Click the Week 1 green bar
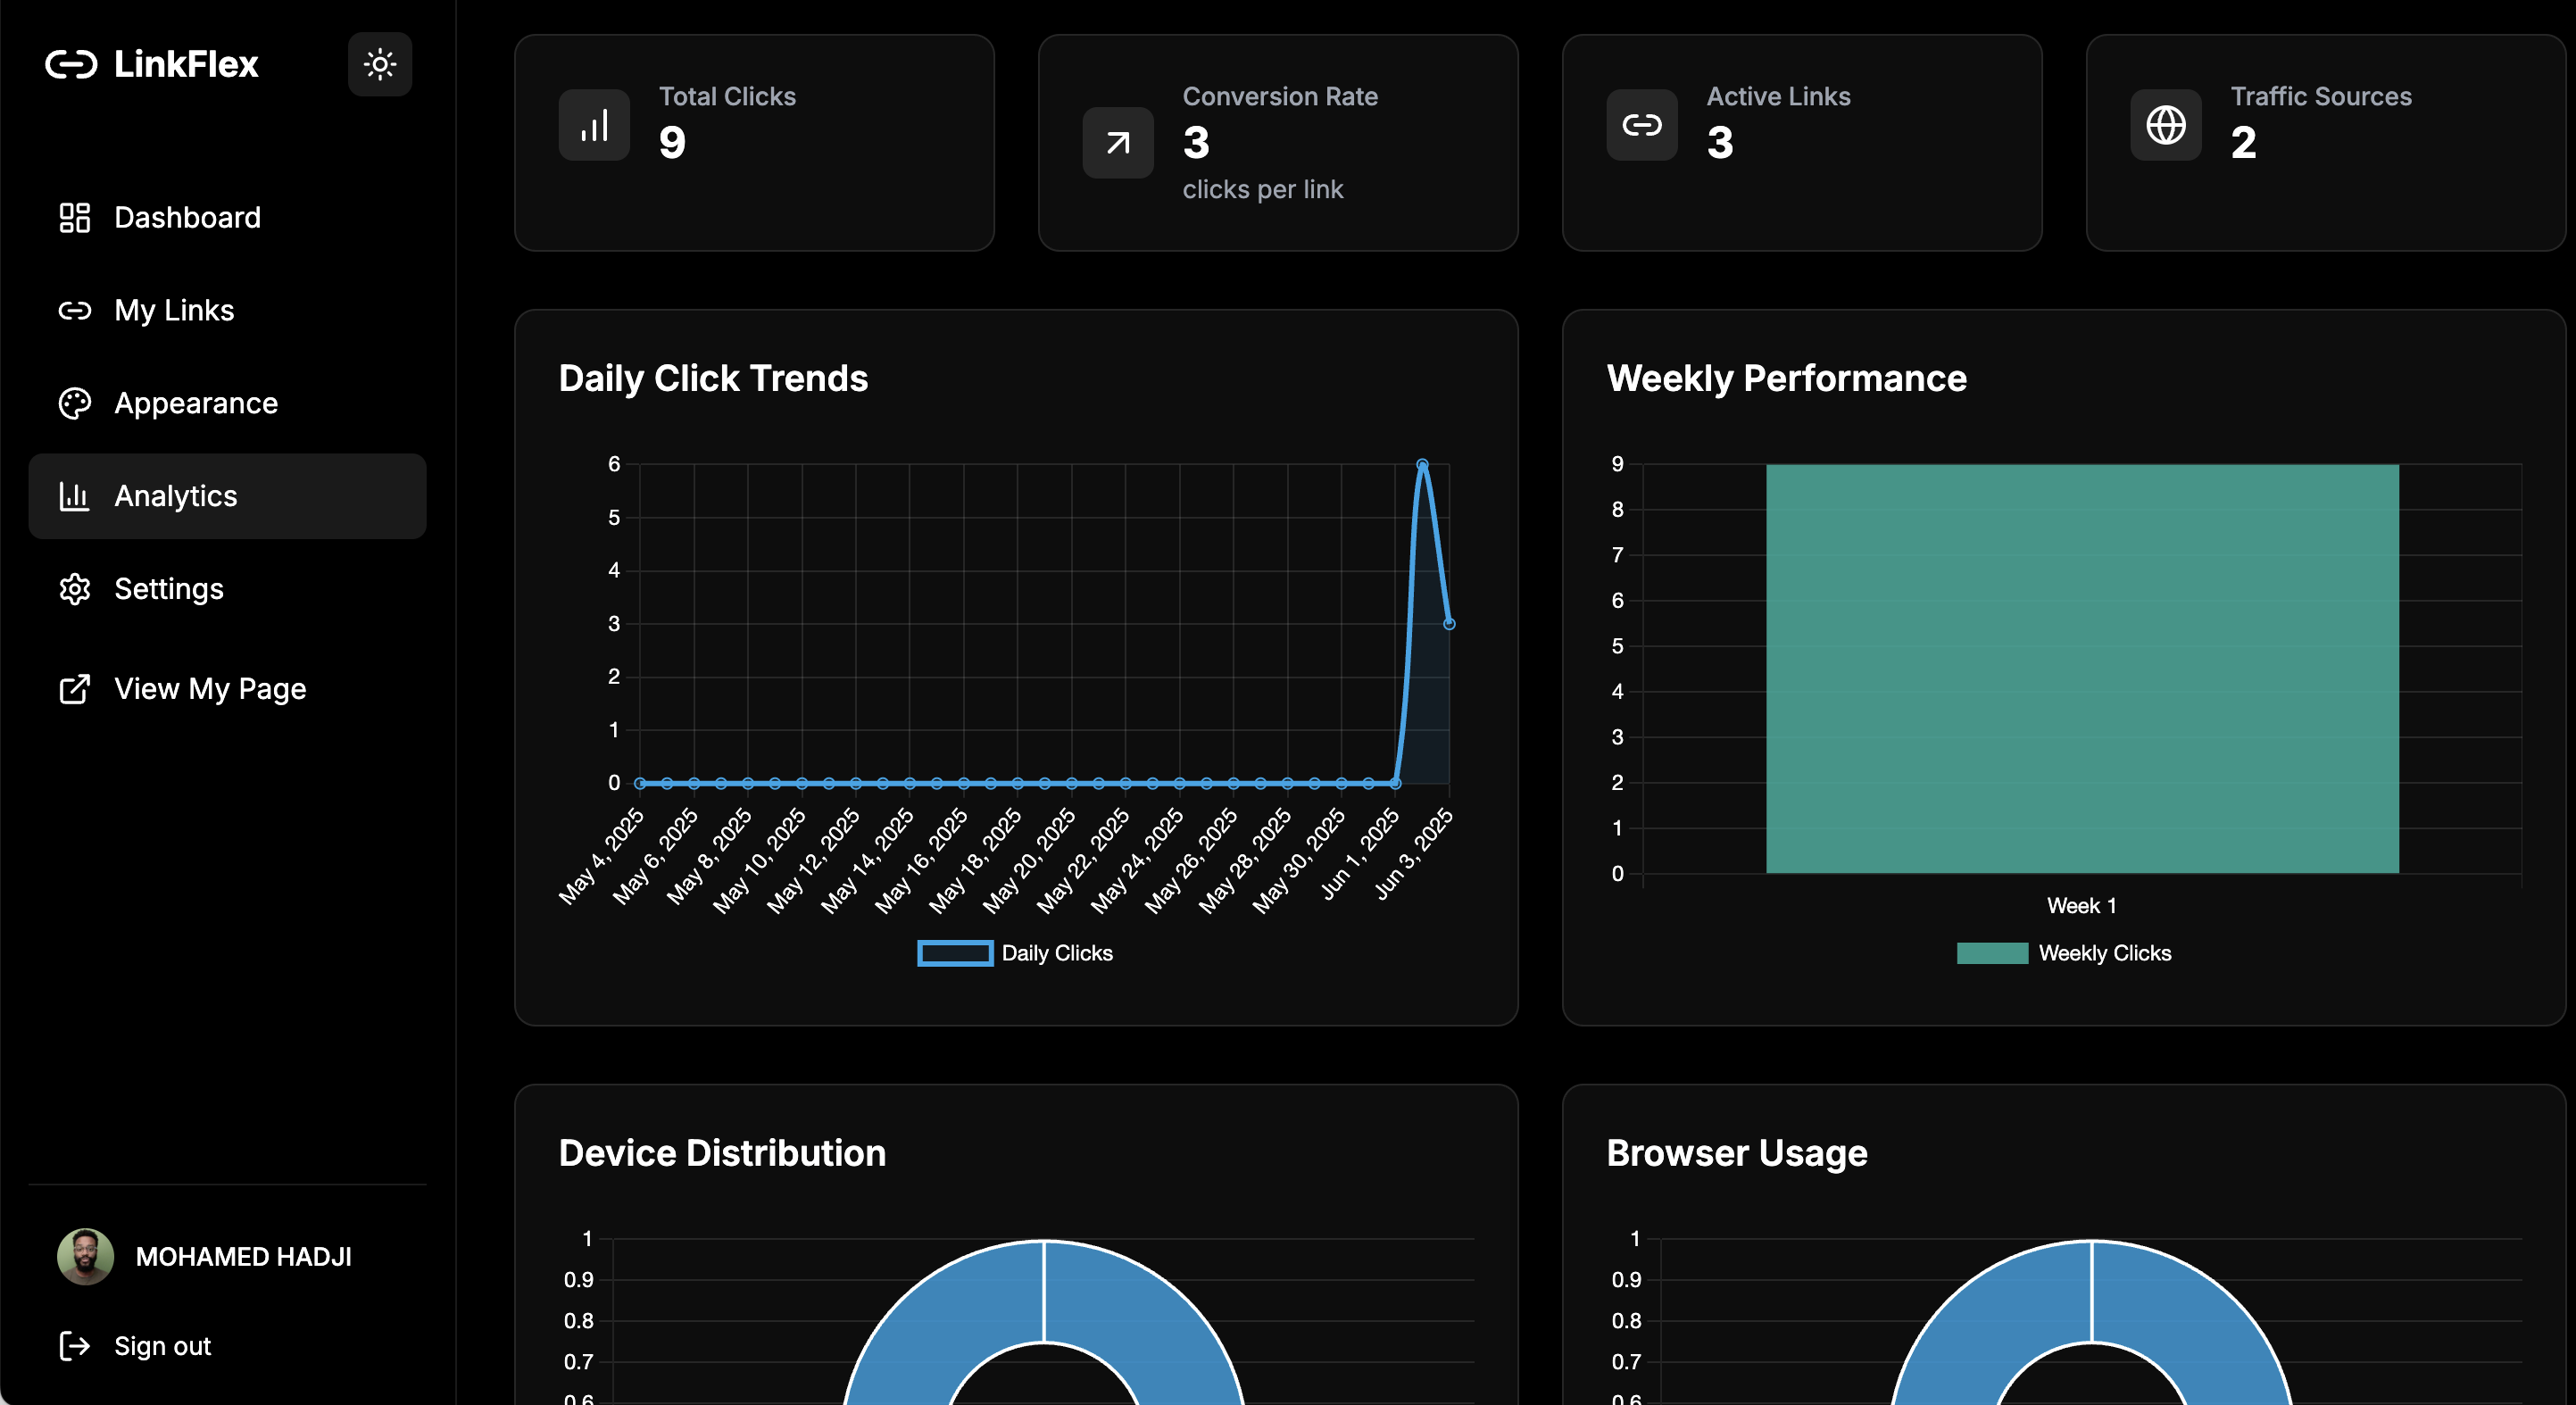The width and height of the screenshot is (2576, 1405). pos(2082,668)
